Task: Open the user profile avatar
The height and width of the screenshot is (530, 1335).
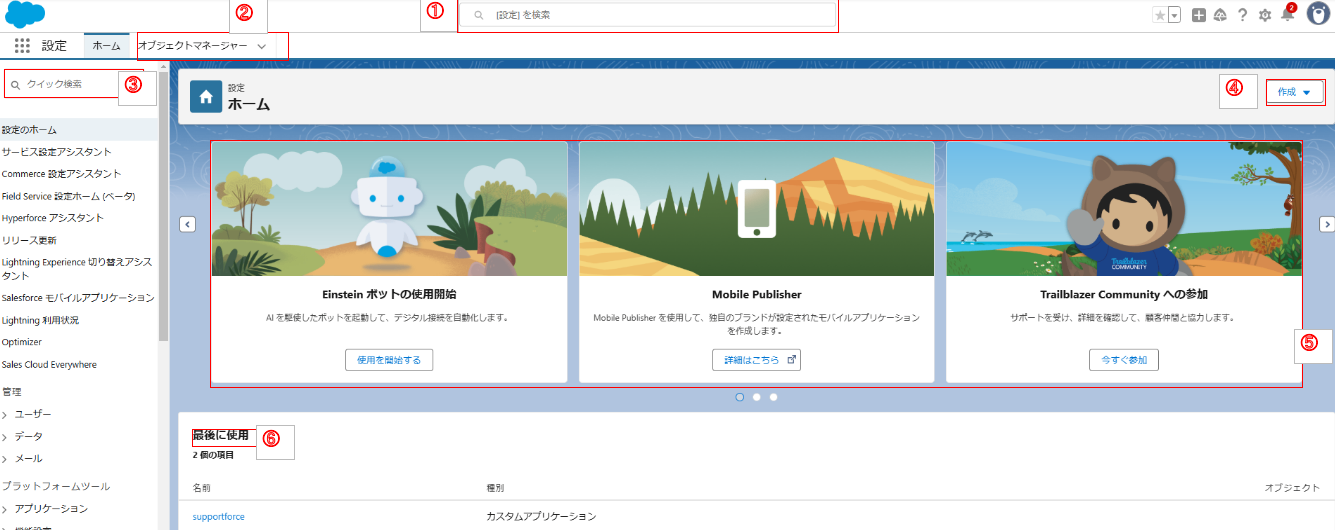Action: coord(1318,14)
